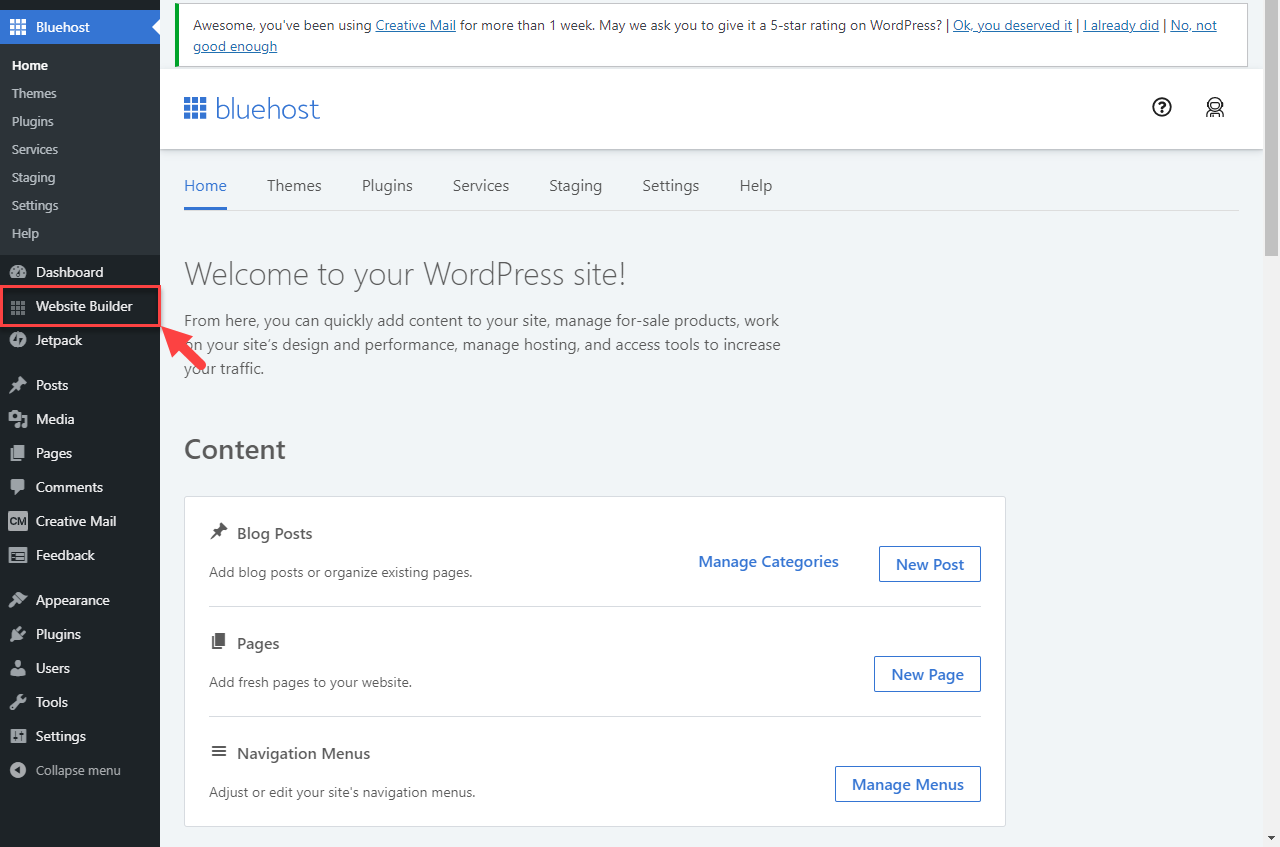Open the account avatar icon in header

[1215, 108]
